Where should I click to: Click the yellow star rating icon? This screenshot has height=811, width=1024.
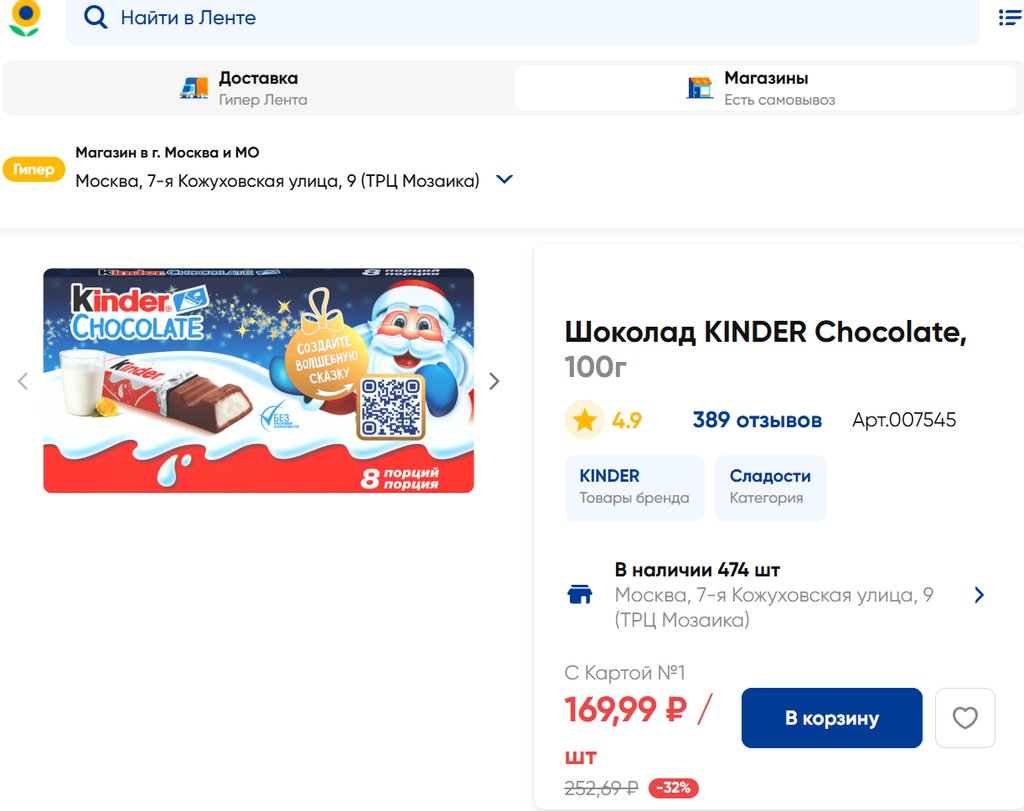[x=584, y=420]
